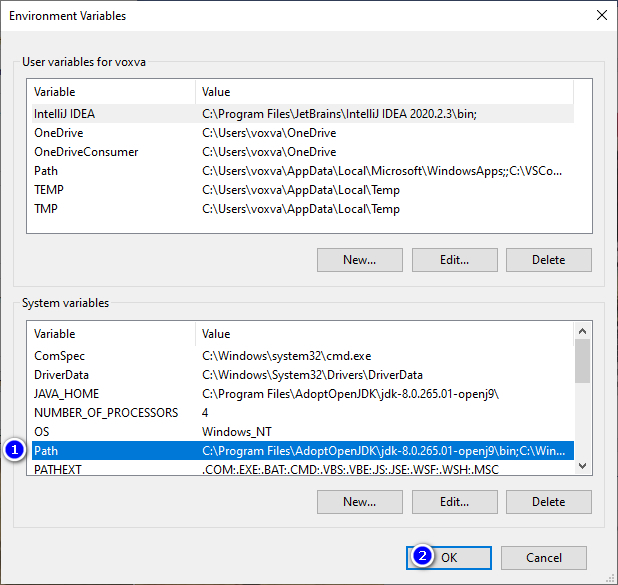
Task: Click OK to confirm changes
Action: tap(449, 558)
